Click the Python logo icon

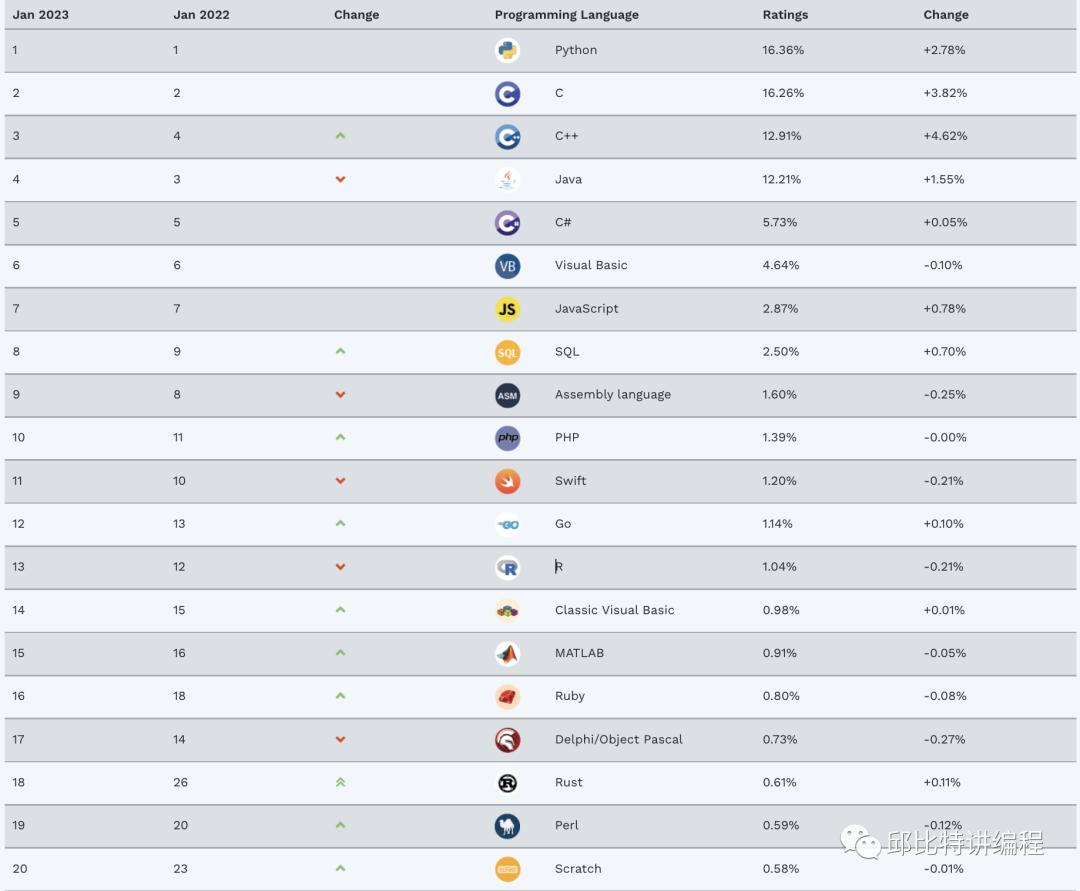coord(507,50)
